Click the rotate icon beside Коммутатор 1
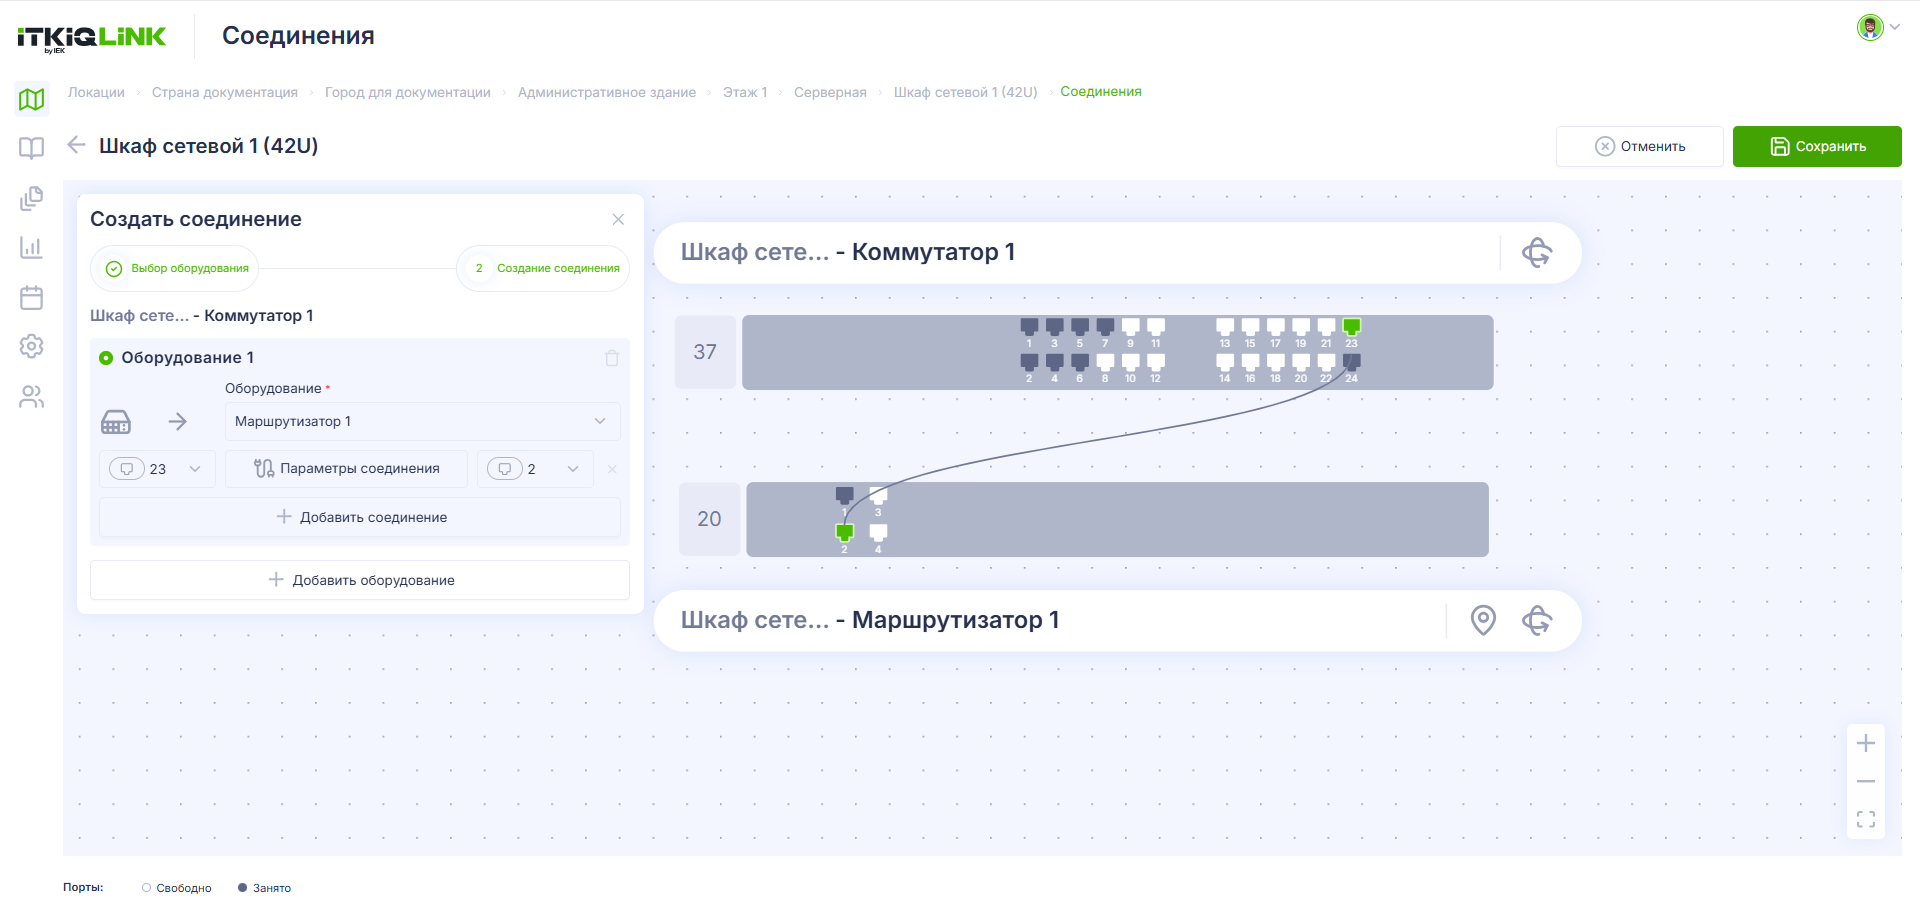The image size is (1920, 920). pyautogui.click(x=1537, y=252)
